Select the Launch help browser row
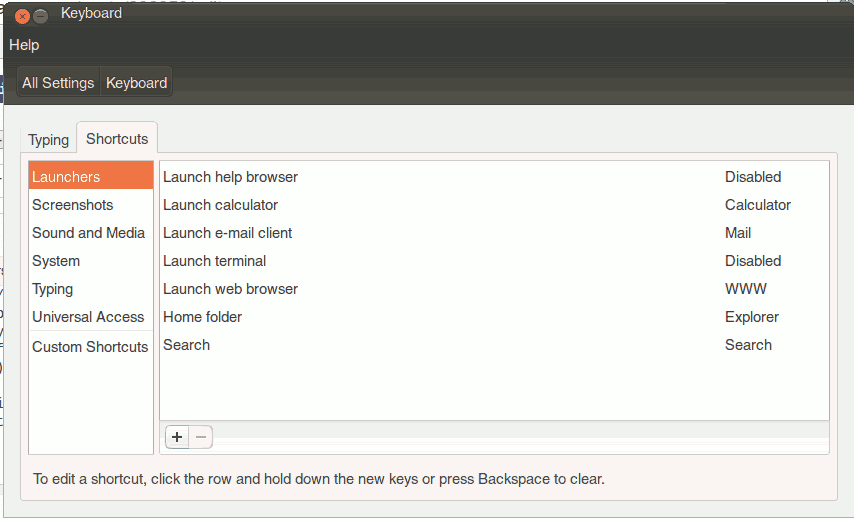Viewport: 854px width, 518px height. coord(495,176)
